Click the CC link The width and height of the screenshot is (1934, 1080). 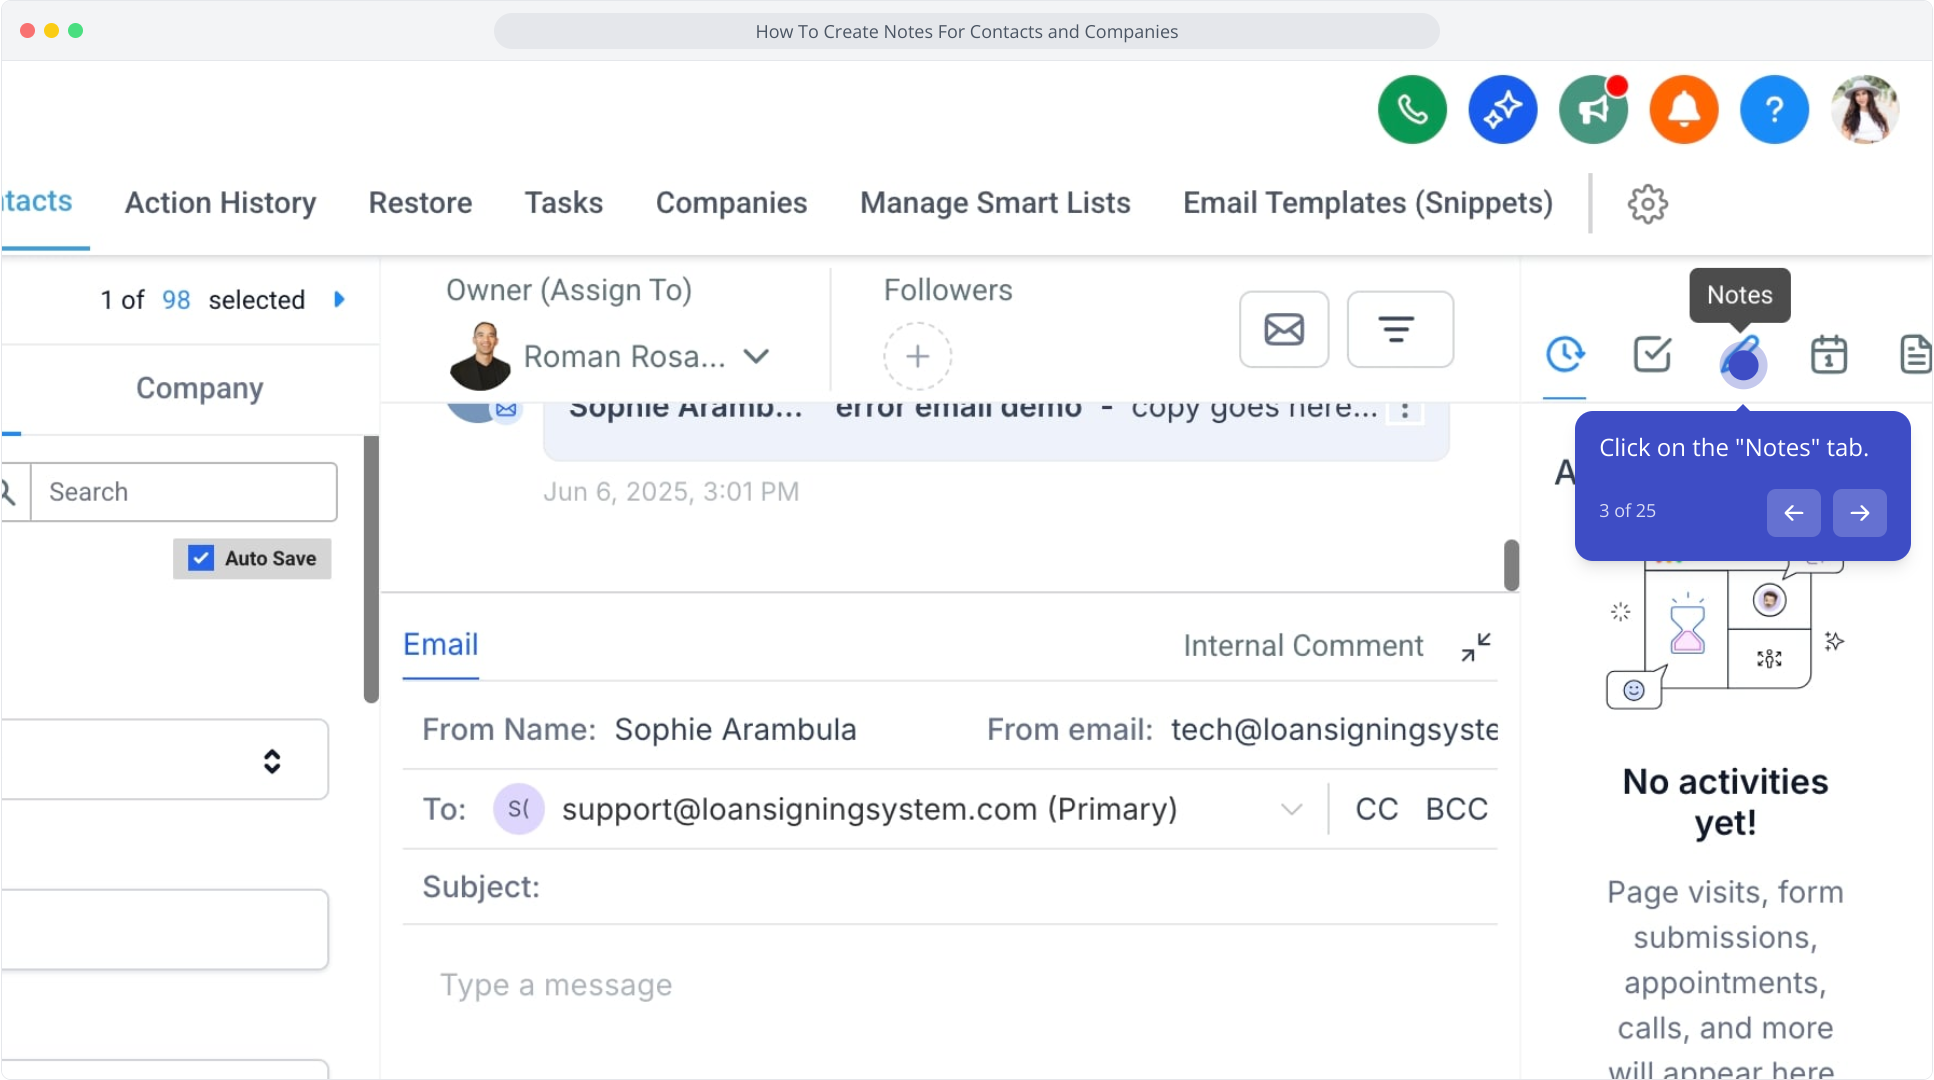[1376, 809]
